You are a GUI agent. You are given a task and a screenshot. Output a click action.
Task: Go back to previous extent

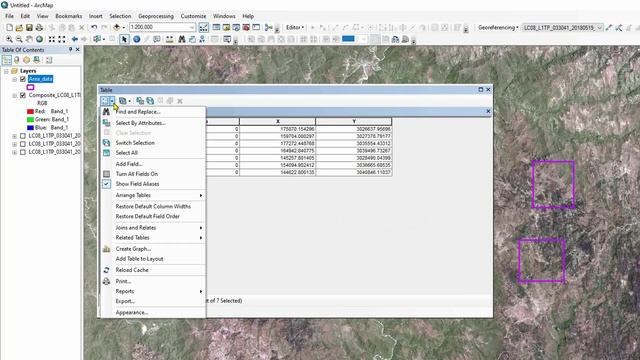click(74, 39)
